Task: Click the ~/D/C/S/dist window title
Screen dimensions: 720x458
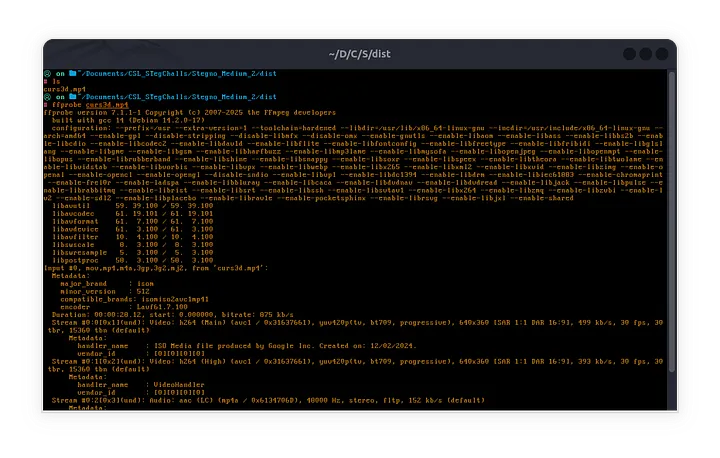Action: click(x=360, y=54)
